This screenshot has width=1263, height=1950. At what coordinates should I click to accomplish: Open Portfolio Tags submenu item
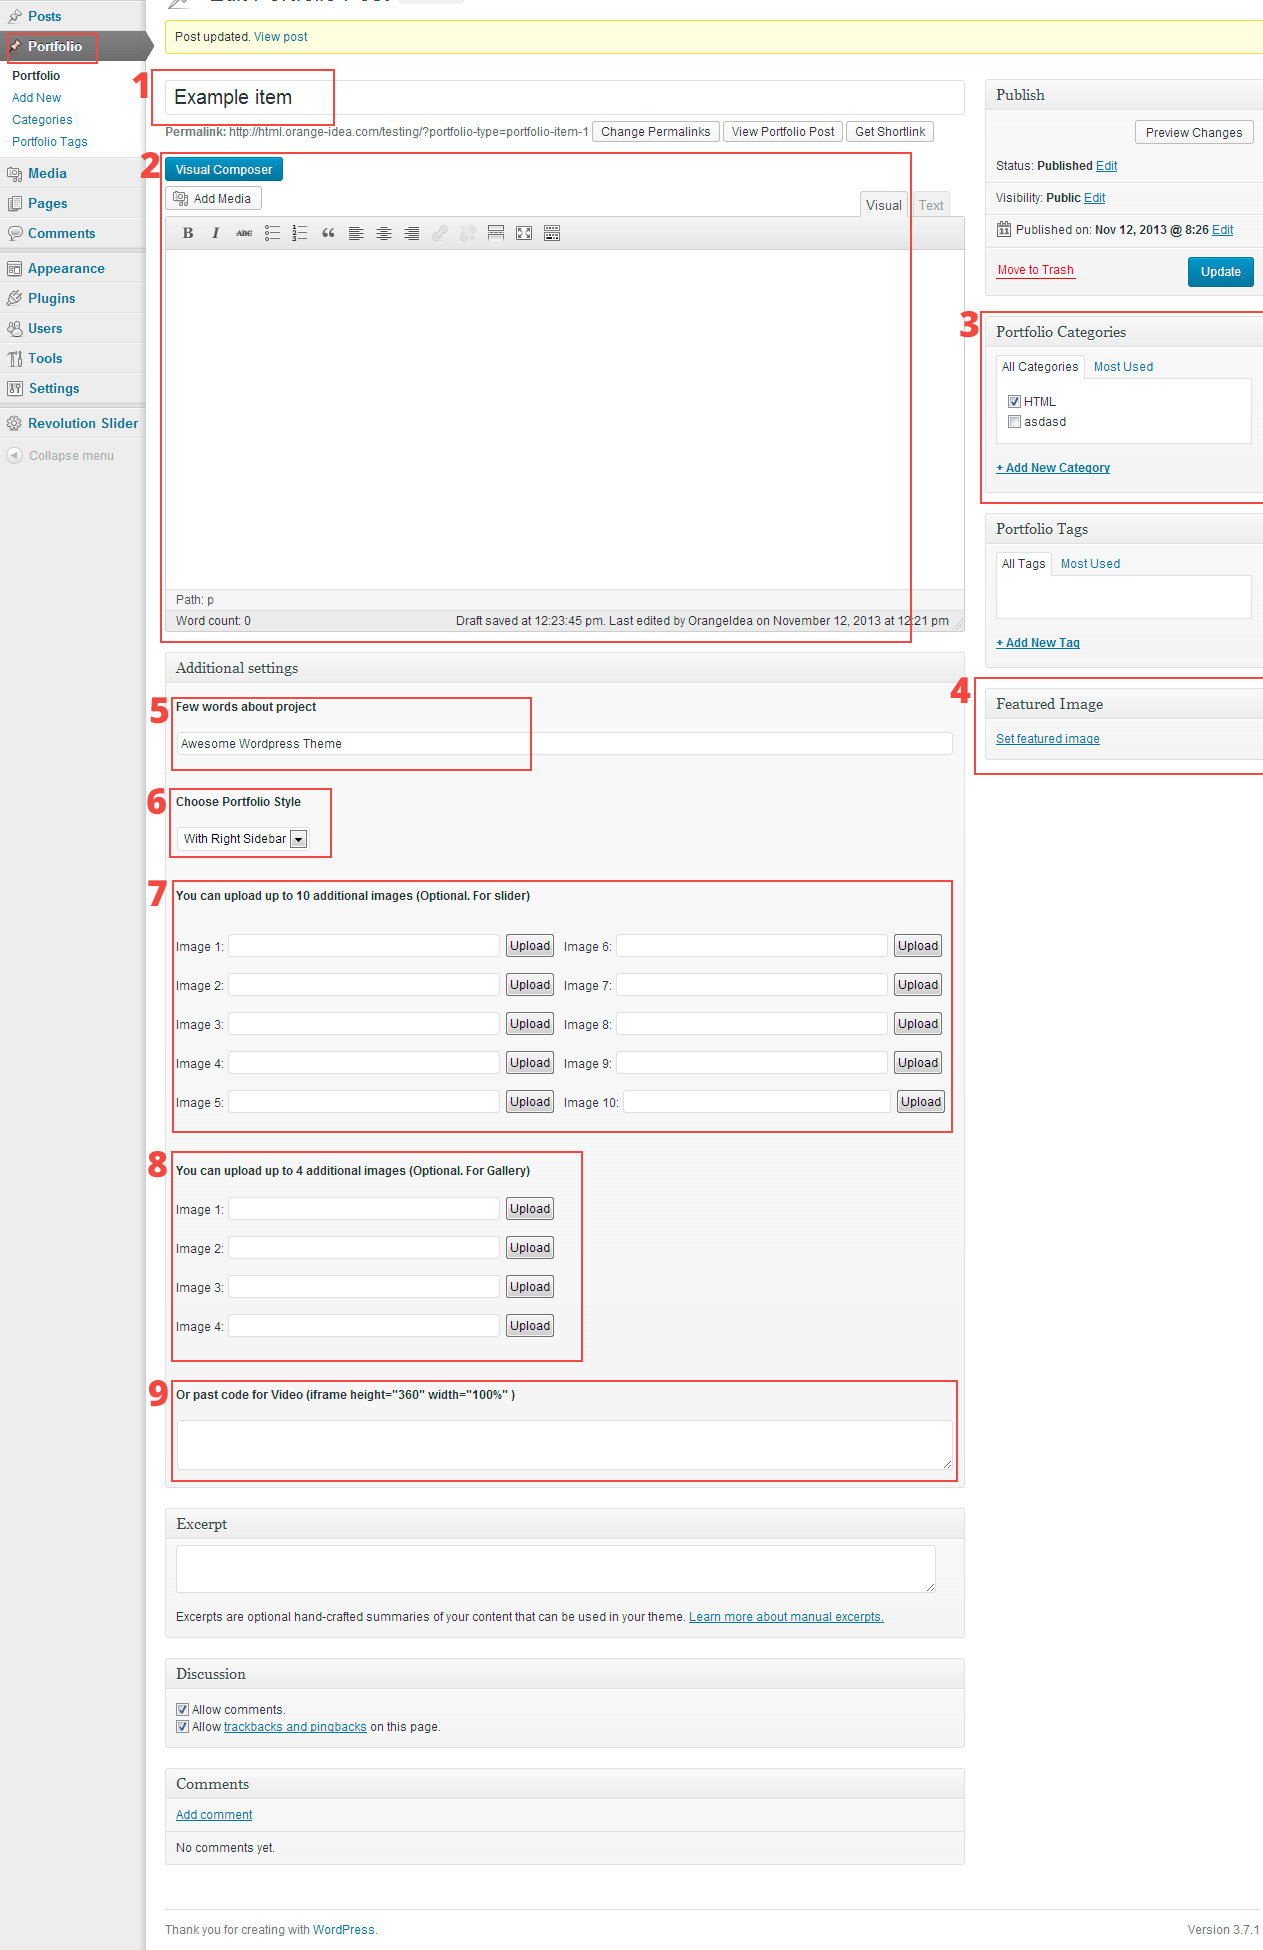tap(49, 142)
